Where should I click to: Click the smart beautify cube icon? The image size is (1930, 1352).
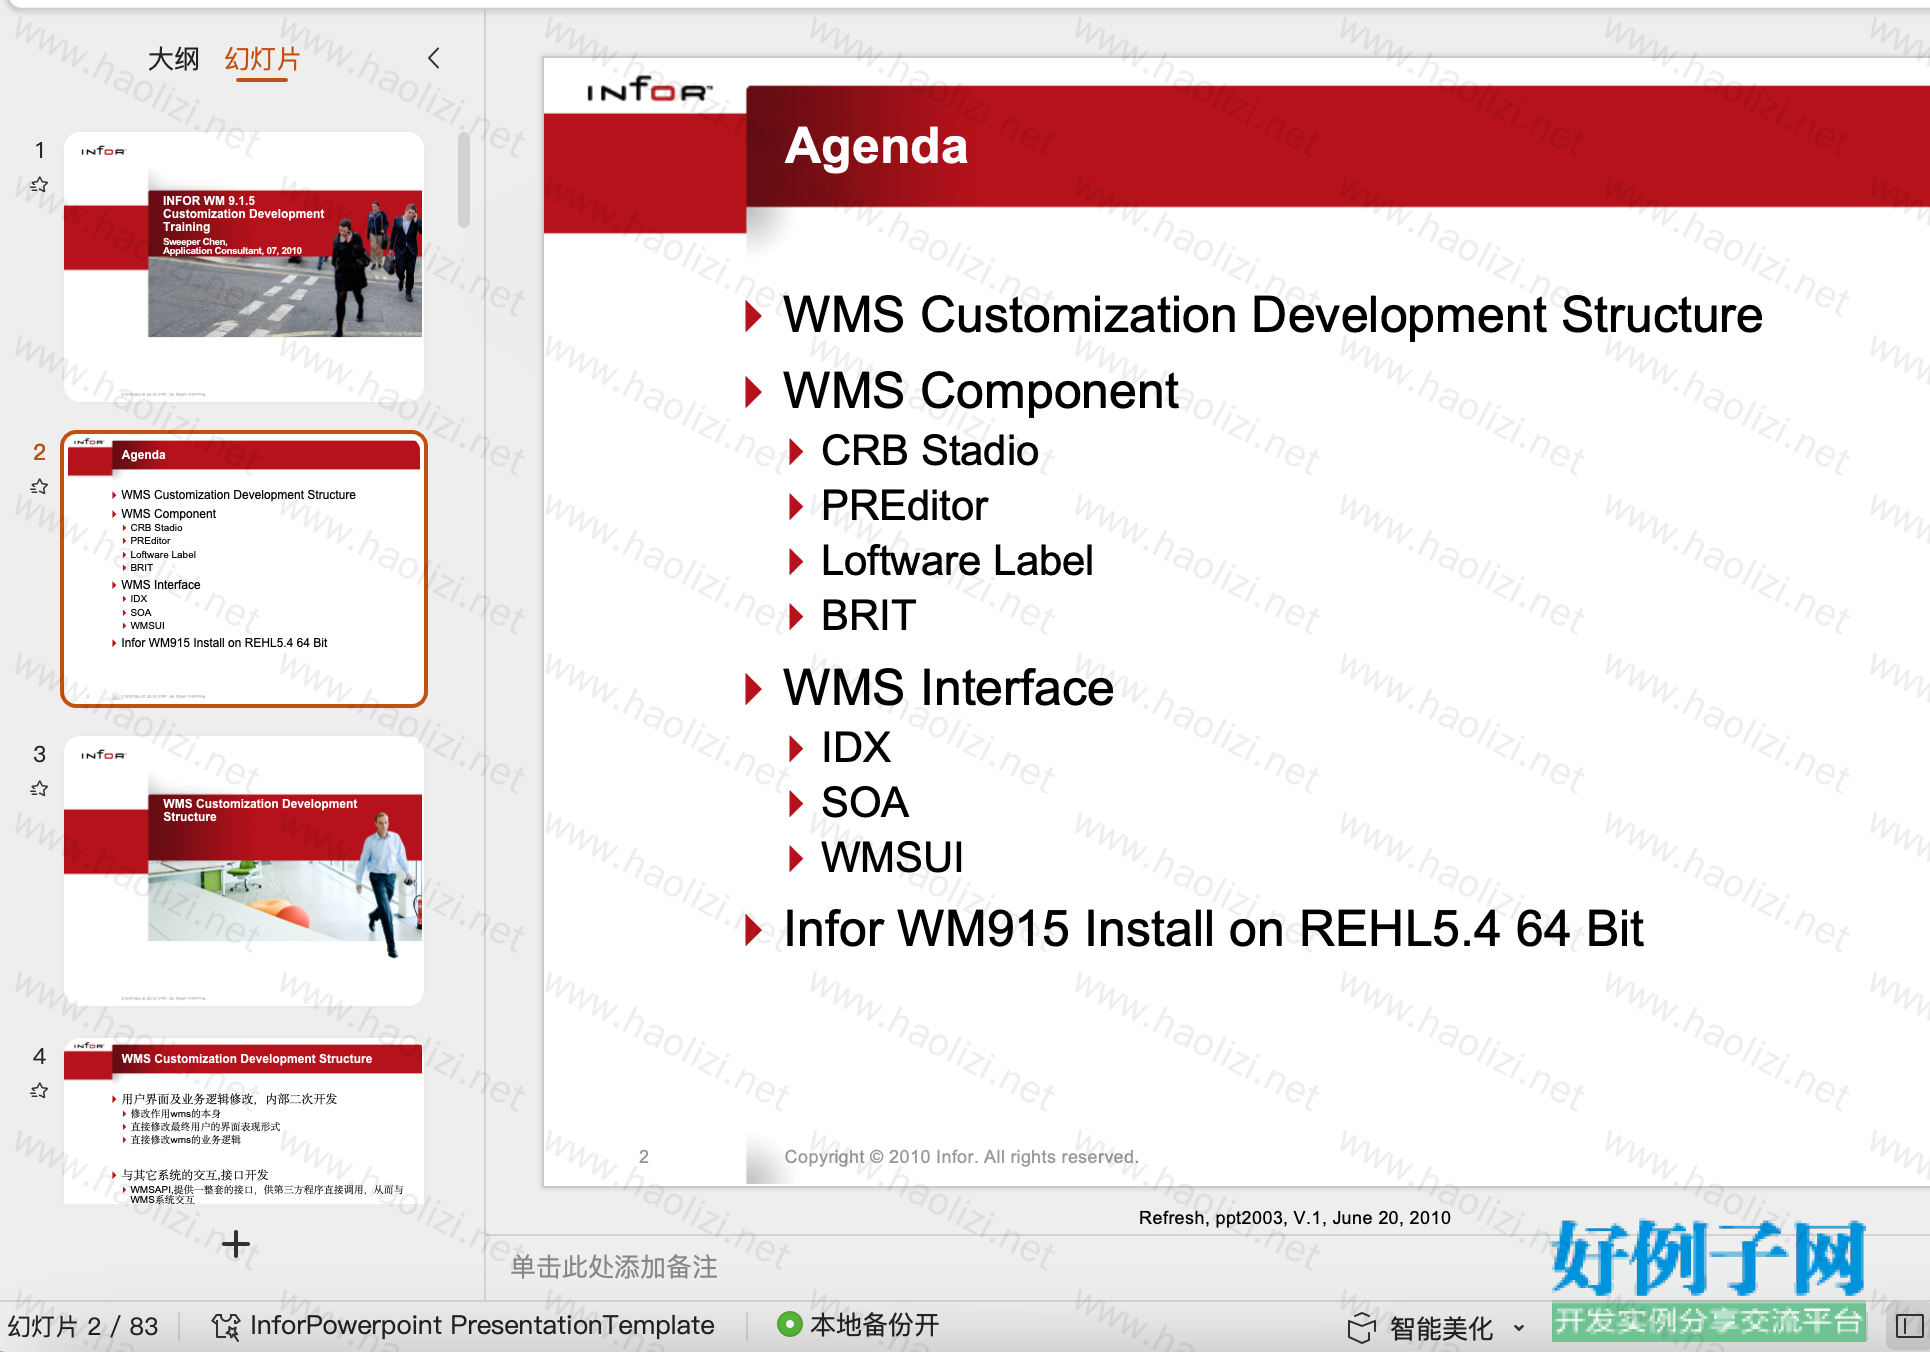tap(1361, 1328)
